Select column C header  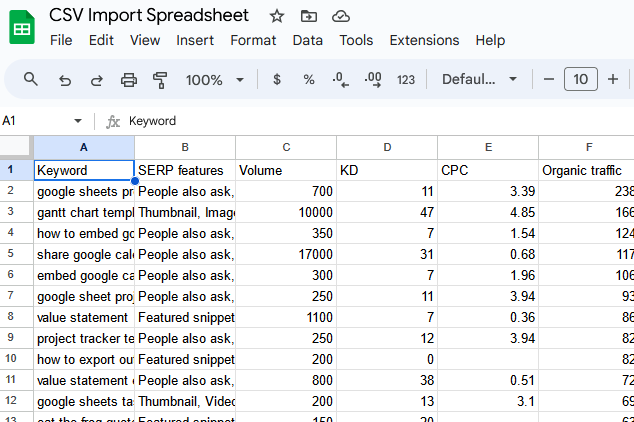286,147
